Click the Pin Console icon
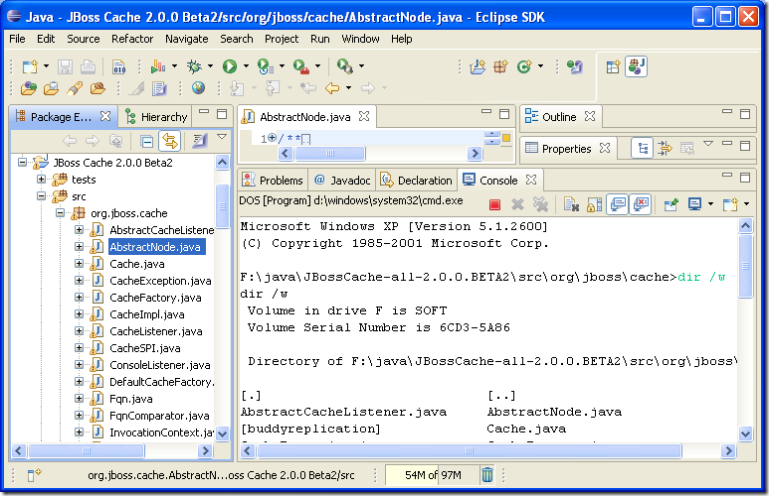This screenshot has height=496, width=769. click(x=671, y=204)
